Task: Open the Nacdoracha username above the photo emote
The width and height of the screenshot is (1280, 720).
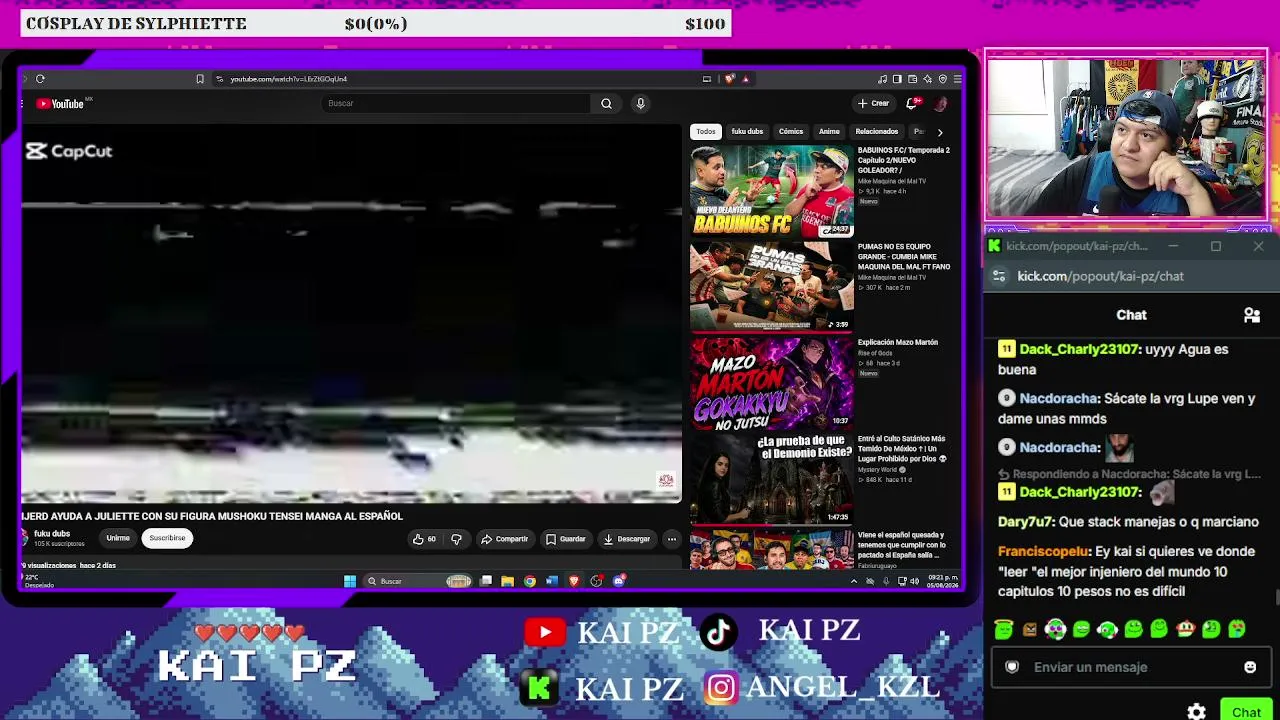Action: pos(1059,448)
